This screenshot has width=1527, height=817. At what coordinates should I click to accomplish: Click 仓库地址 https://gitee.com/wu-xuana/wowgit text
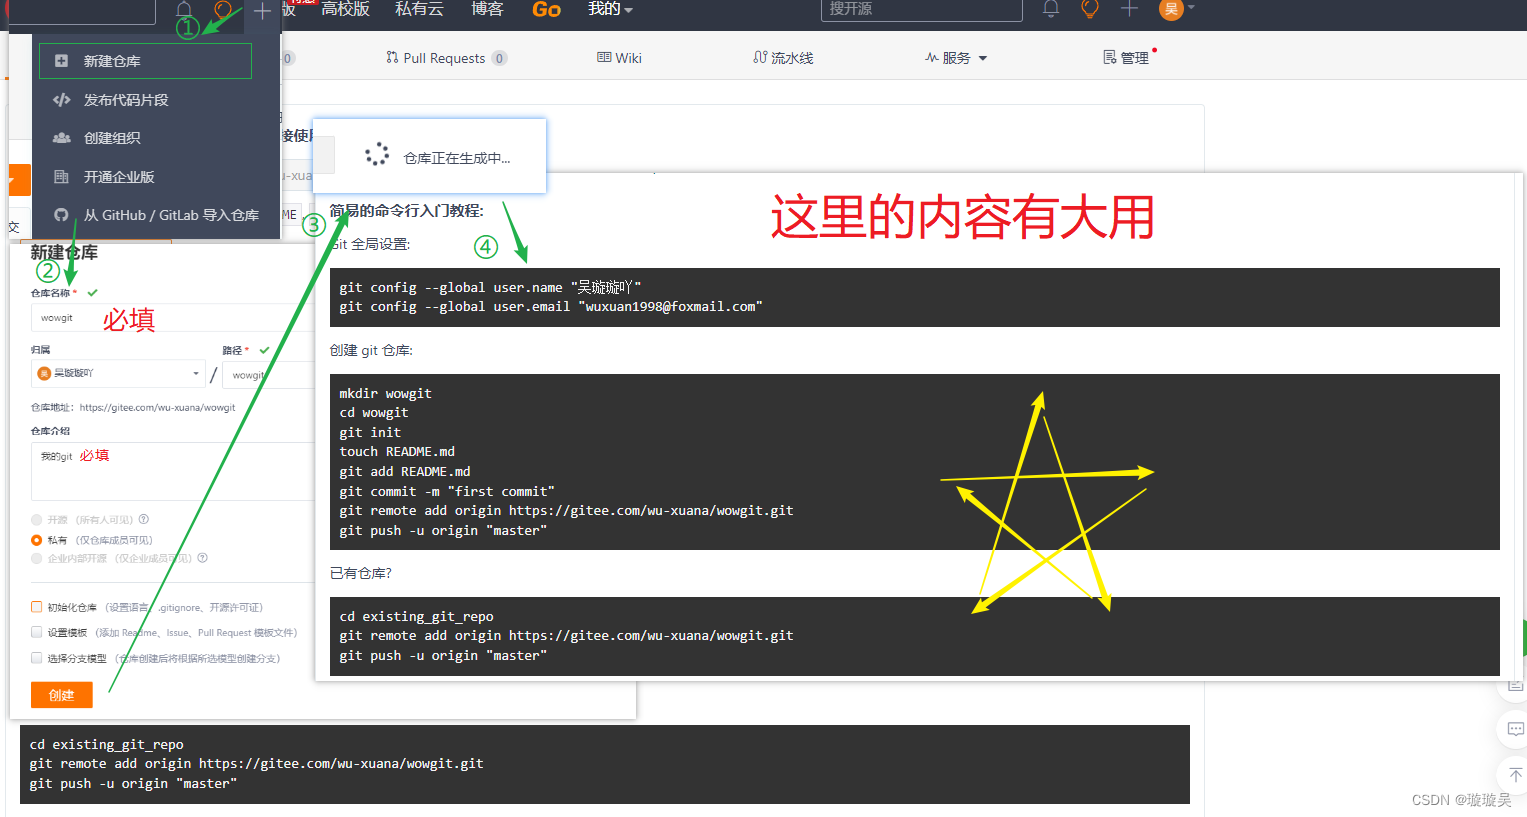click(133, 408)
